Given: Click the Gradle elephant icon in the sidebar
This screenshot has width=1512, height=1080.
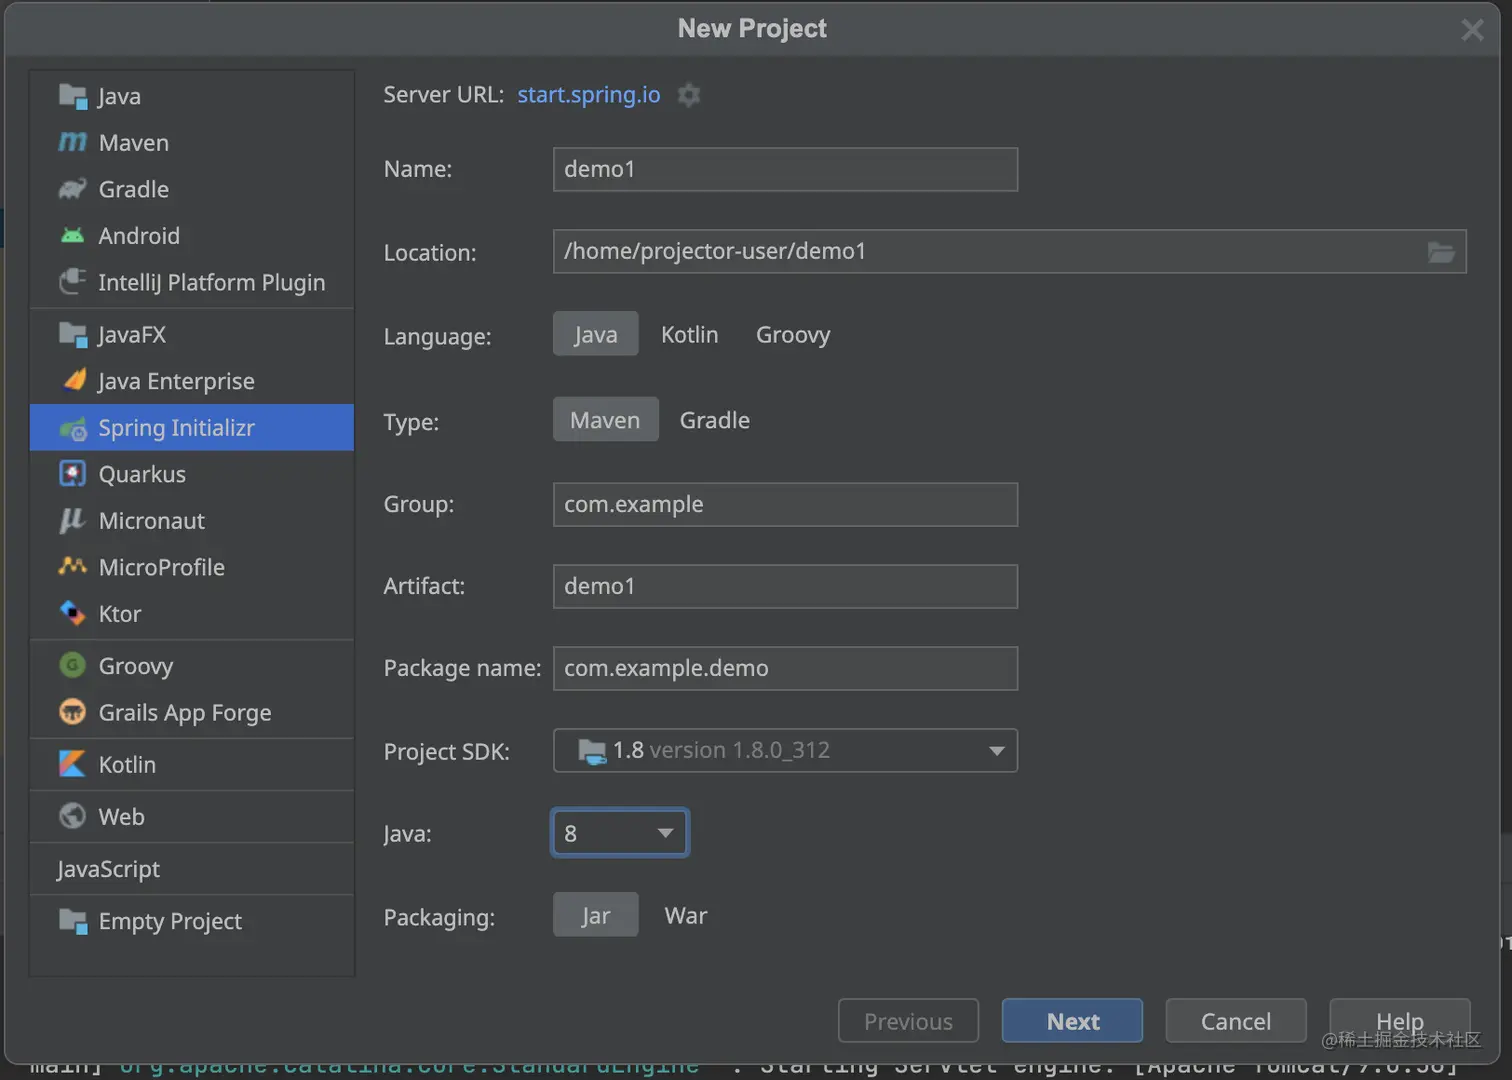Looking at the screenshot, I should [x=72, y=189].
